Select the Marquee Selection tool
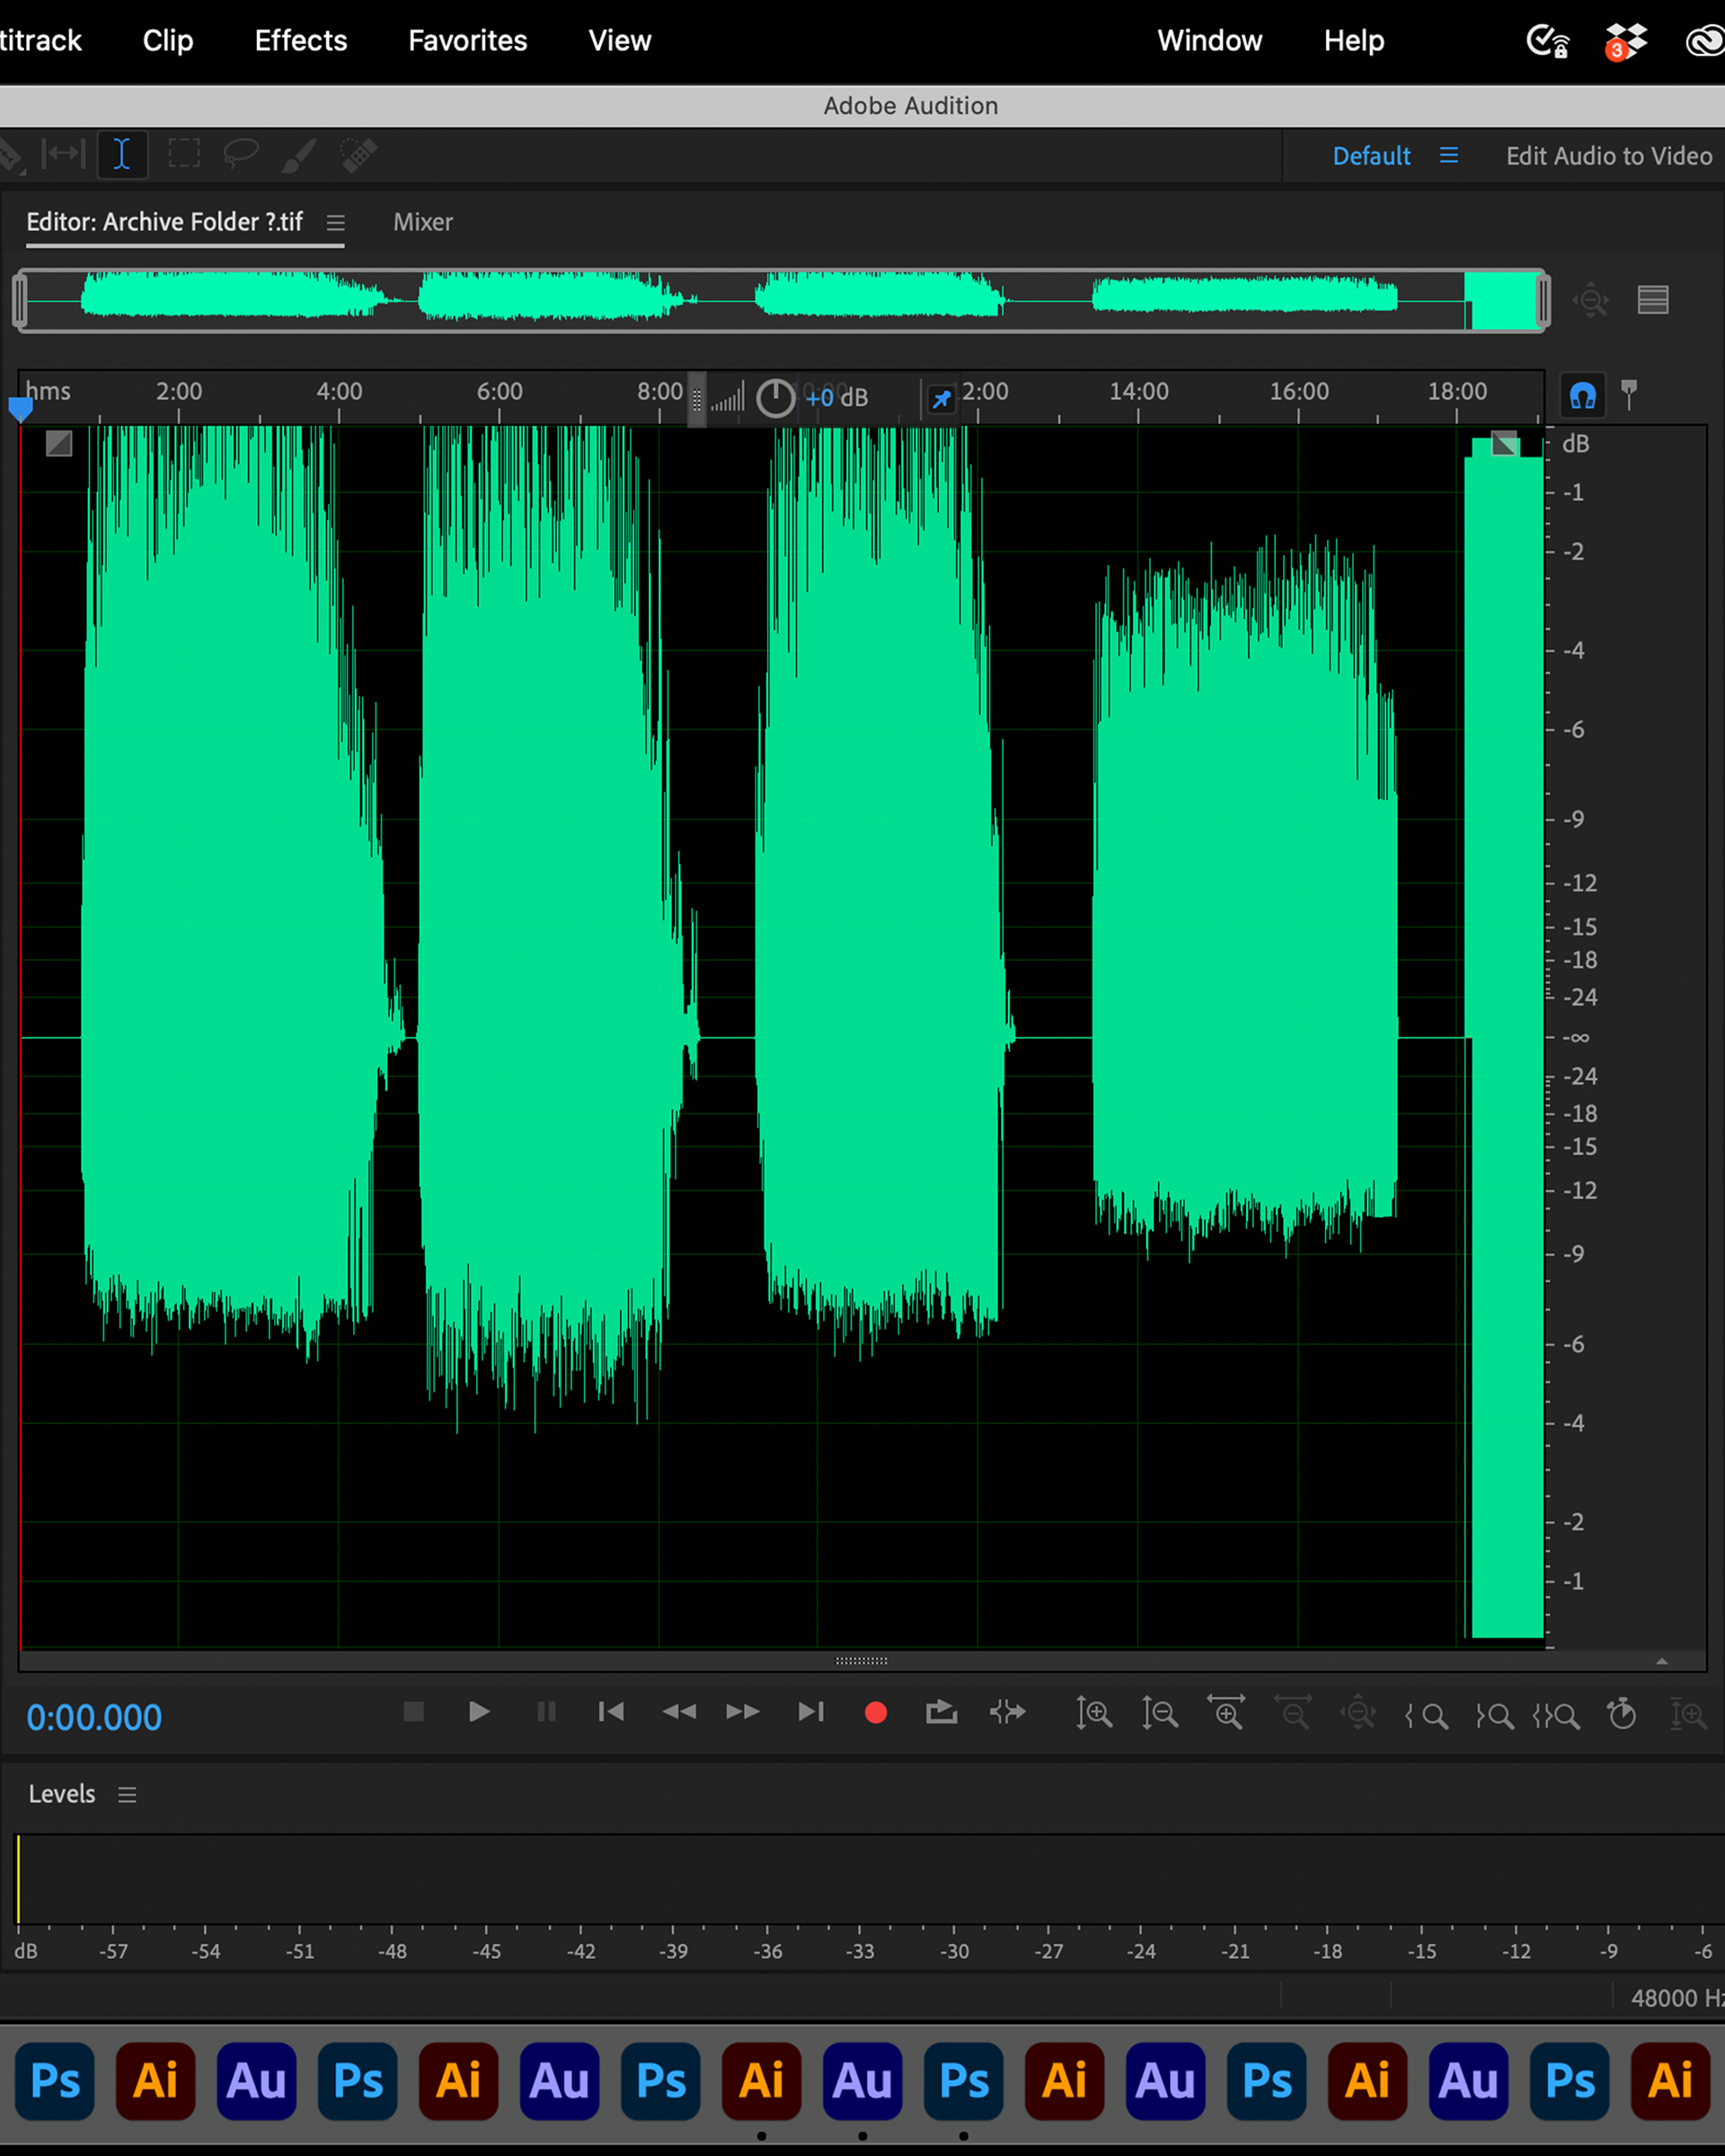1725x2156 pixels. tap(184, 155)
